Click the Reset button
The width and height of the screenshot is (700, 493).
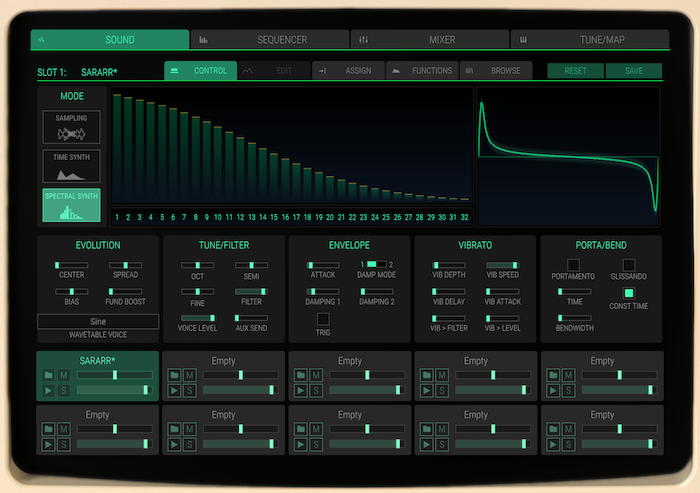(x=575, y=71)
